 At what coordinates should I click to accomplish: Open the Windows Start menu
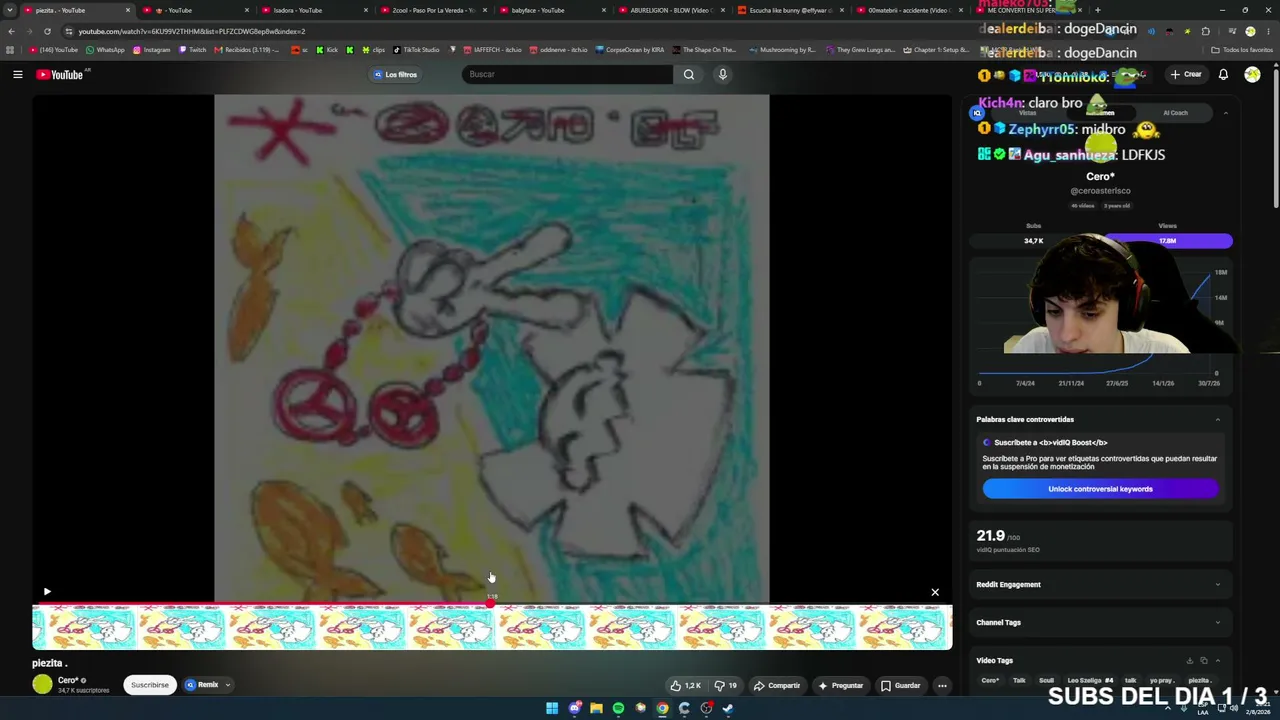click(x=552, y=708)
